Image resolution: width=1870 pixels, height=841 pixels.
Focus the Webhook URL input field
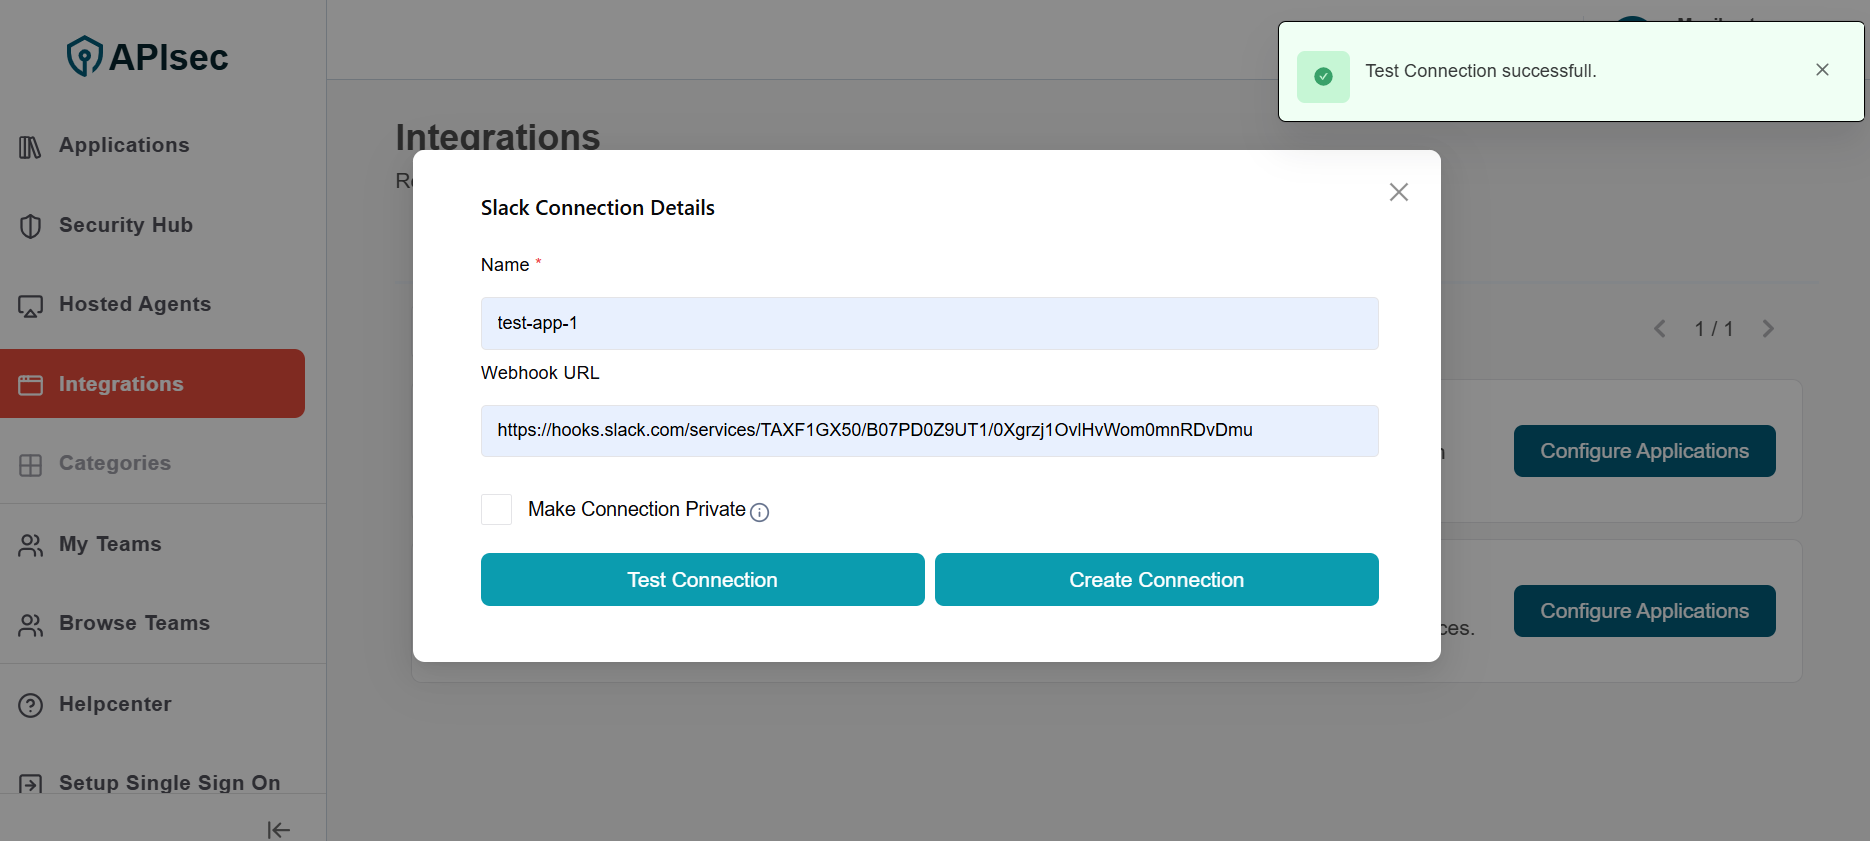(x=929, y=431)
